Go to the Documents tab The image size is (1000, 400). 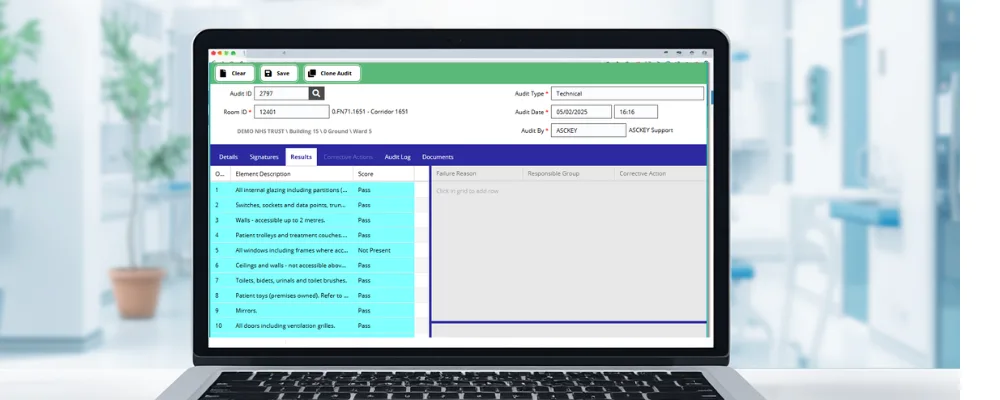coord(438,157)
